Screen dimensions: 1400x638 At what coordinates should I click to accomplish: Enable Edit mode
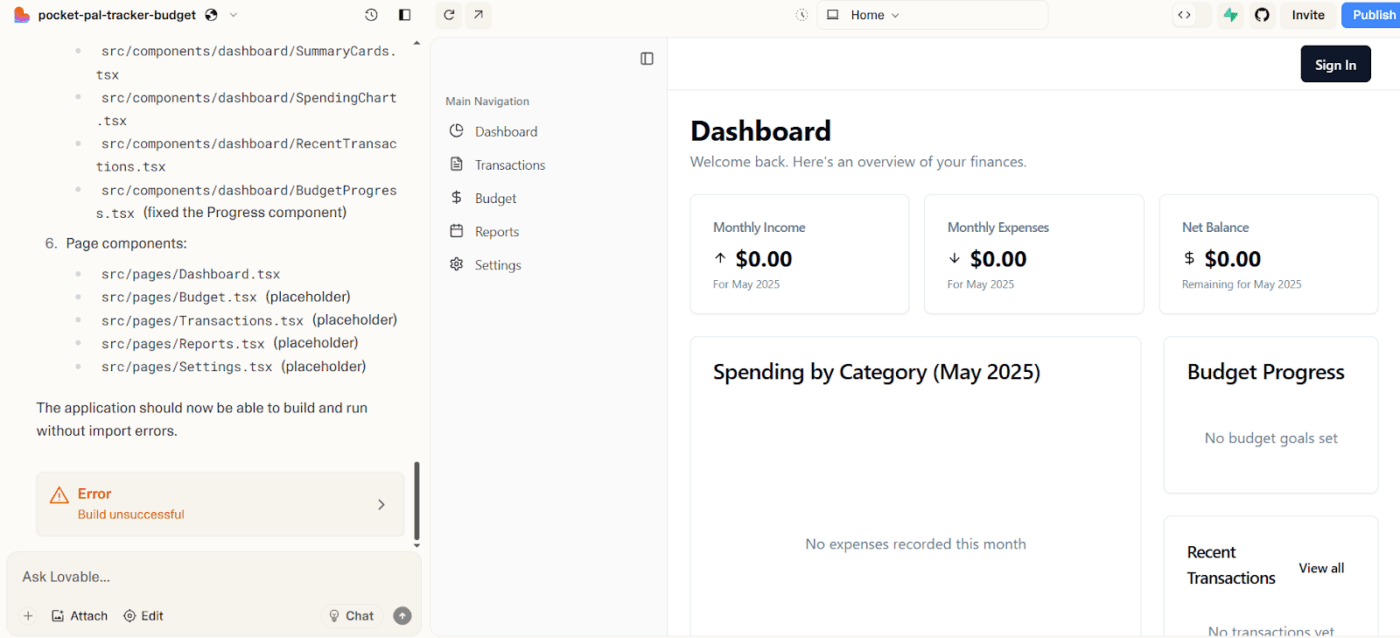coord(143,615)
